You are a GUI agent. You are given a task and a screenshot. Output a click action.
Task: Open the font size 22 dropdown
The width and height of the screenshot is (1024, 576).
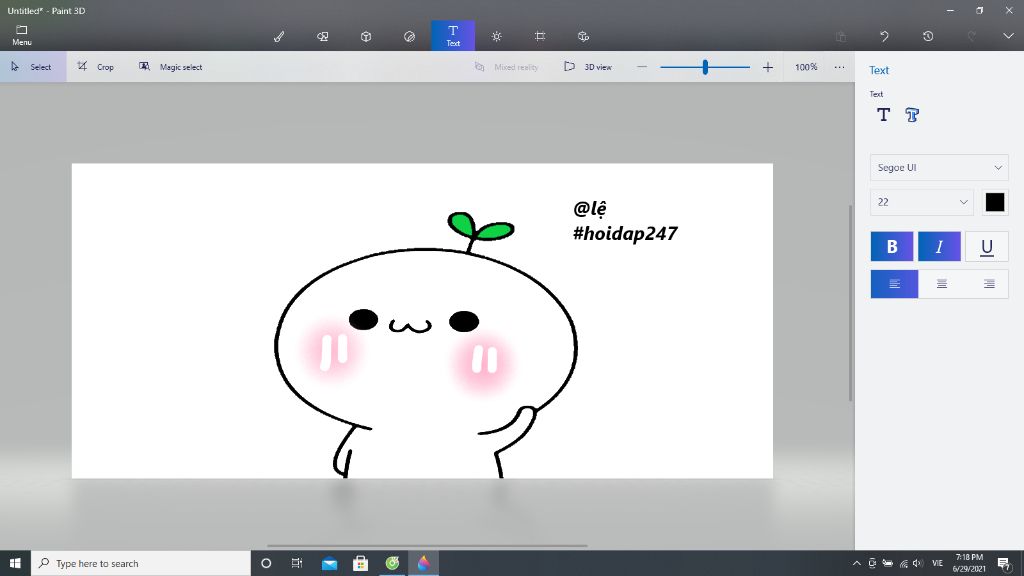(x=921, y=202)
